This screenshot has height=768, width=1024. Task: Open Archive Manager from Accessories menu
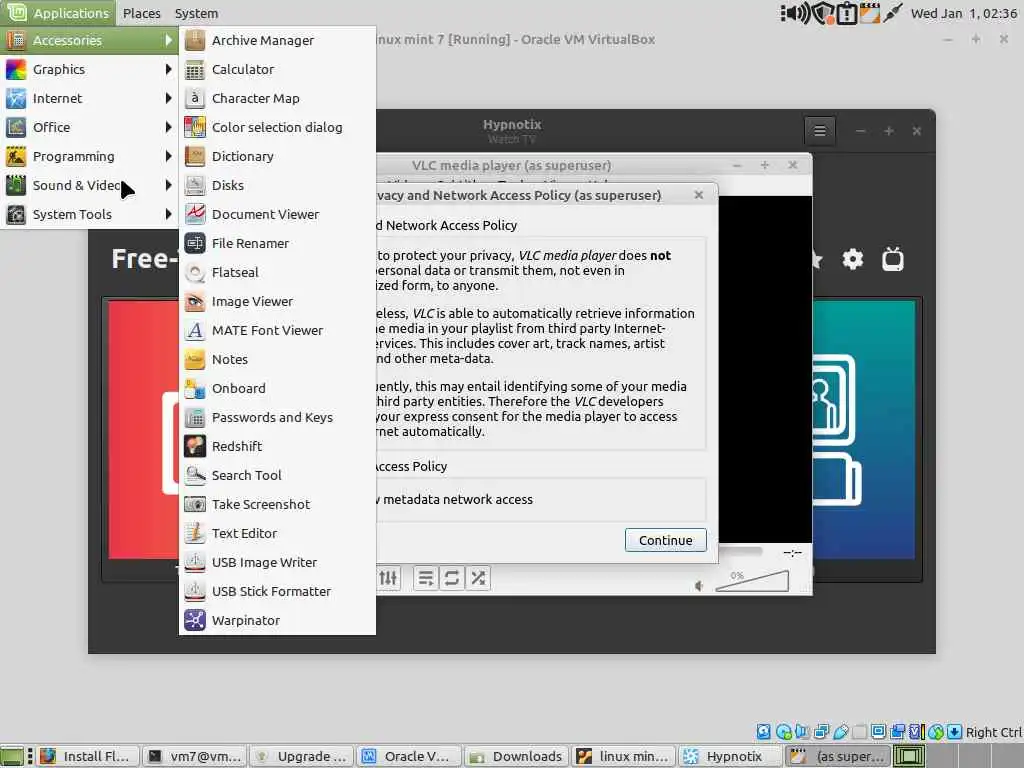(x=277, y=40)
